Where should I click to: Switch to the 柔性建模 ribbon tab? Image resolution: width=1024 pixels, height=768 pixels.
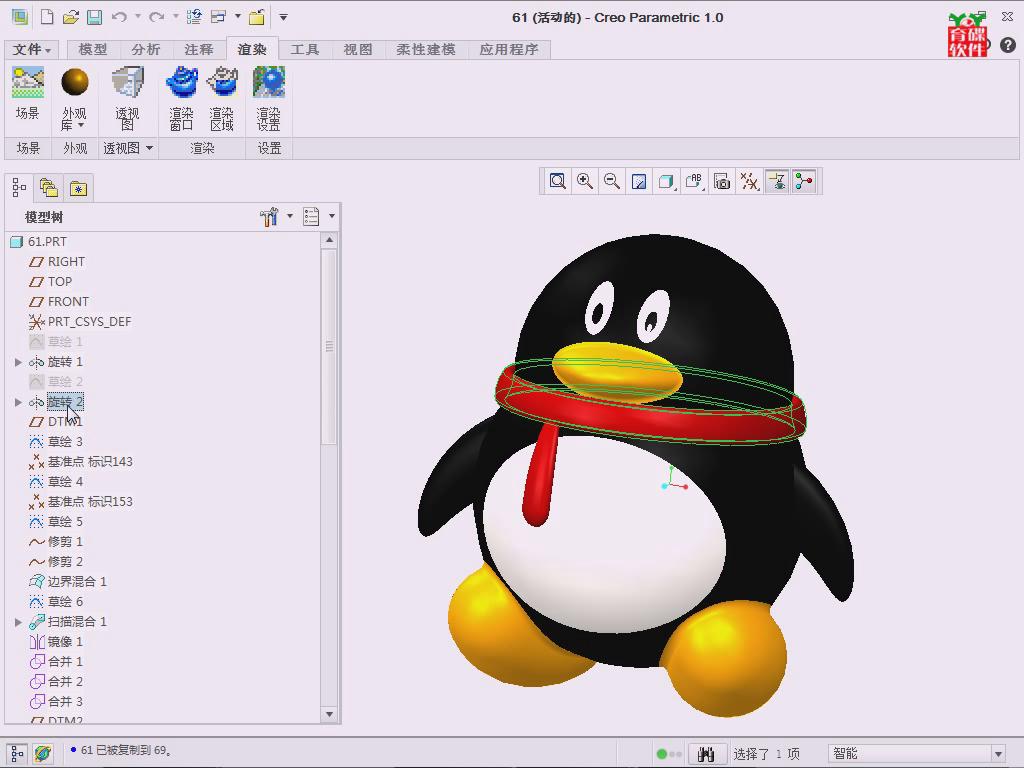(426, 50)
